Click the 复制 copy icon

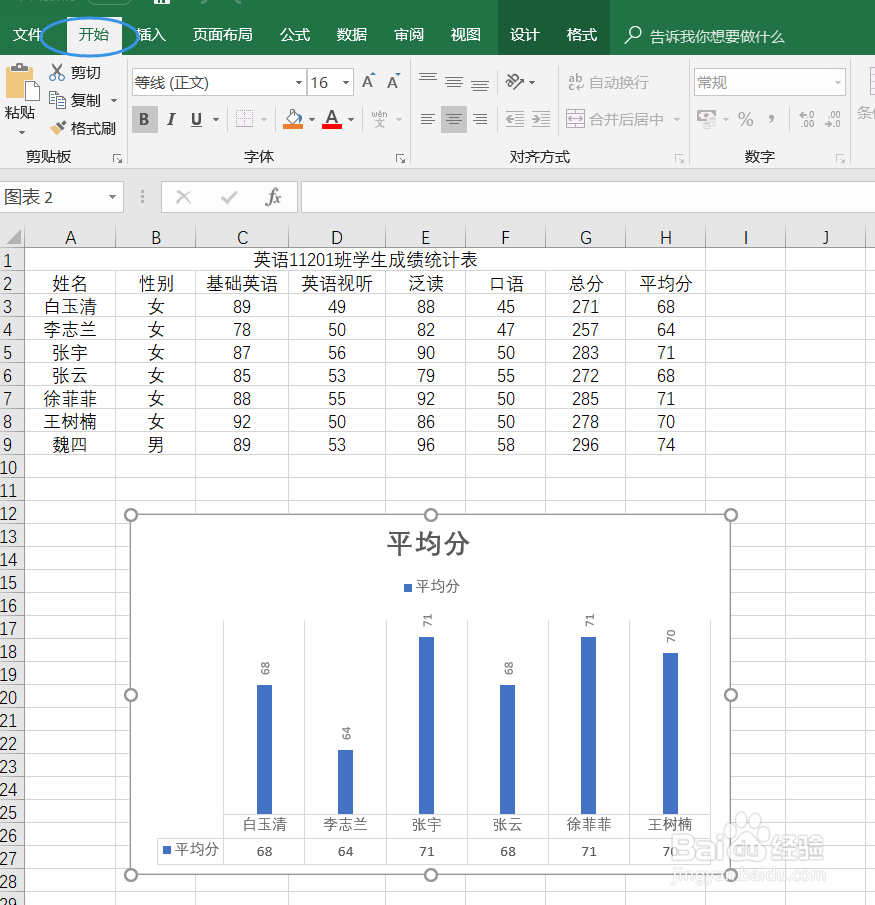click(x=75, y=99)
